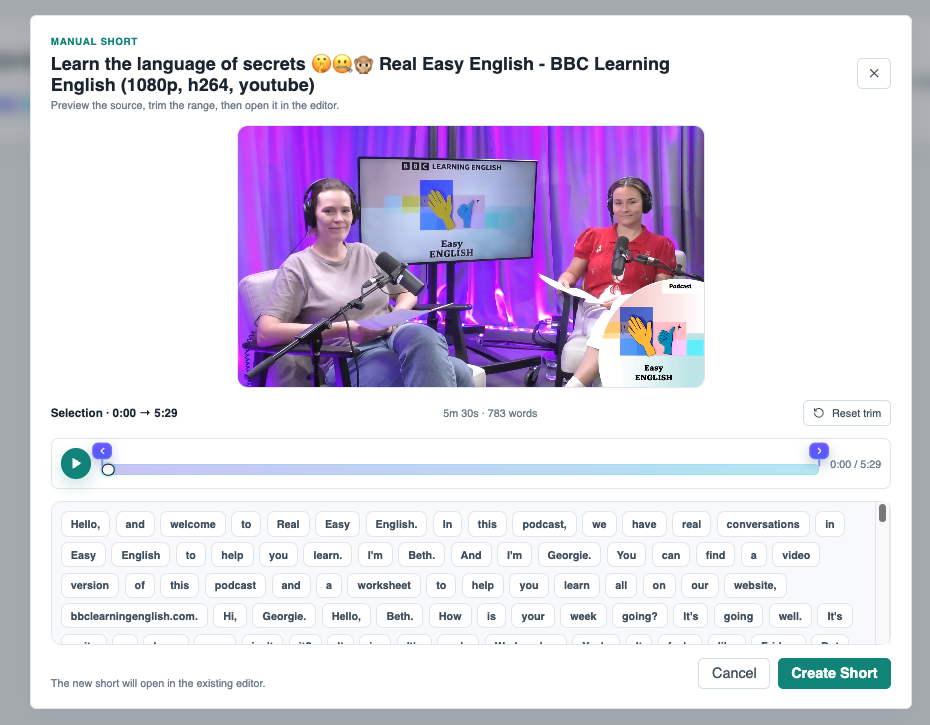930x725 pixels.
Task: Select the transcript word "our"
Action: [x=699, y=586]
